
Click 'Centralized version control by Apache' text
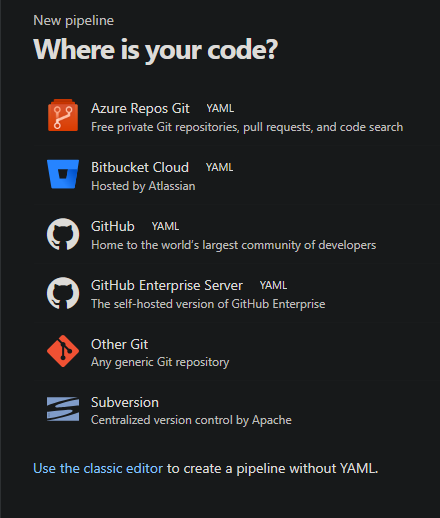click(x=191, y=420)
